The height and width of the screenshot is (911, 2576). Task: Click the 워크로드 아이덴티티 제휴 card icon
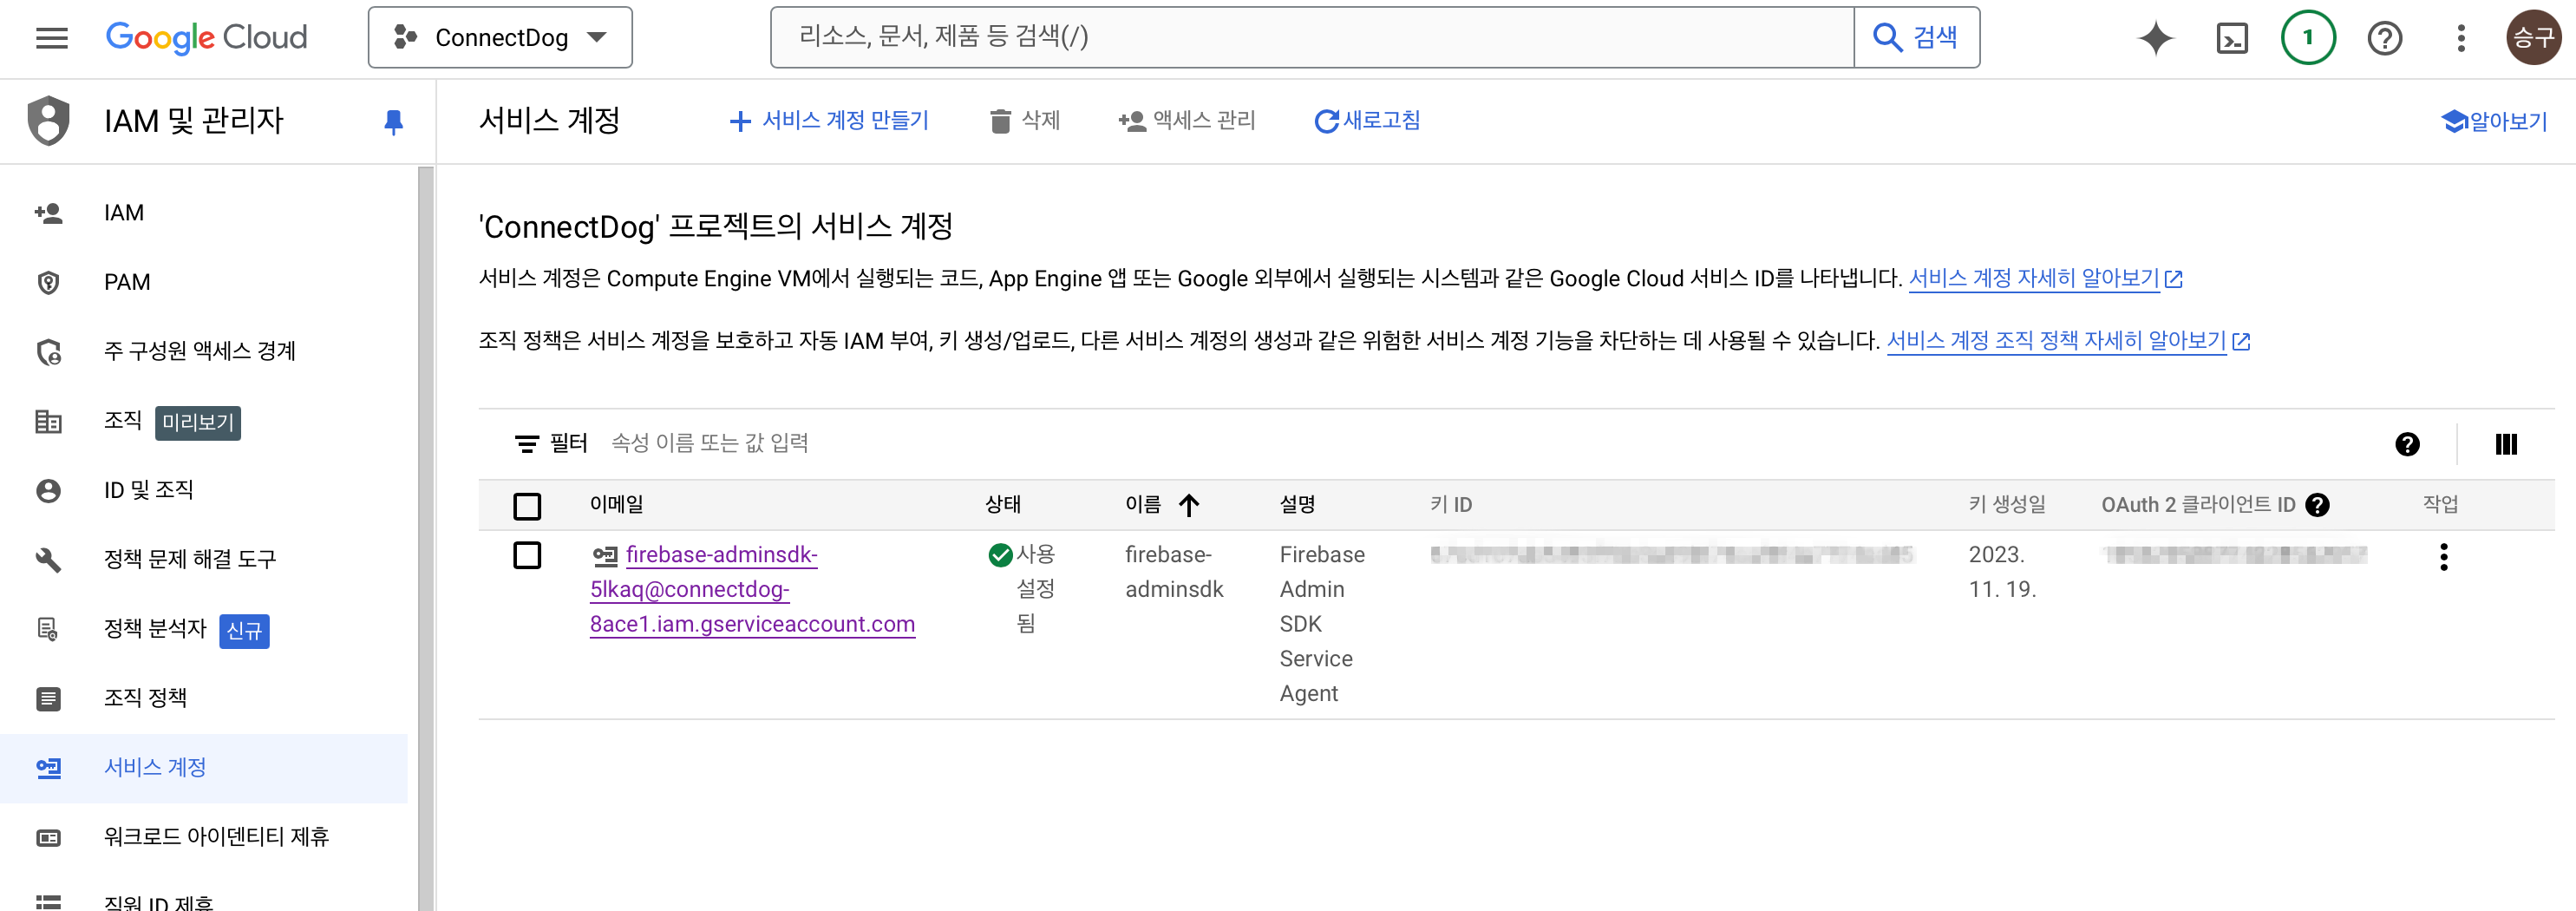(x=48, y=837)
